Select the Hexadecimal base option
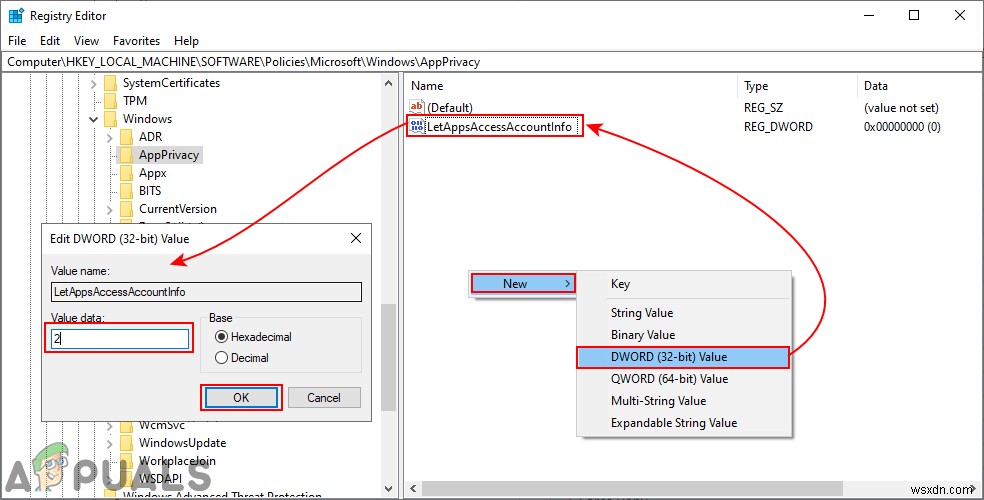The height and width of the screenshot is (500, 984). (221, 337)
